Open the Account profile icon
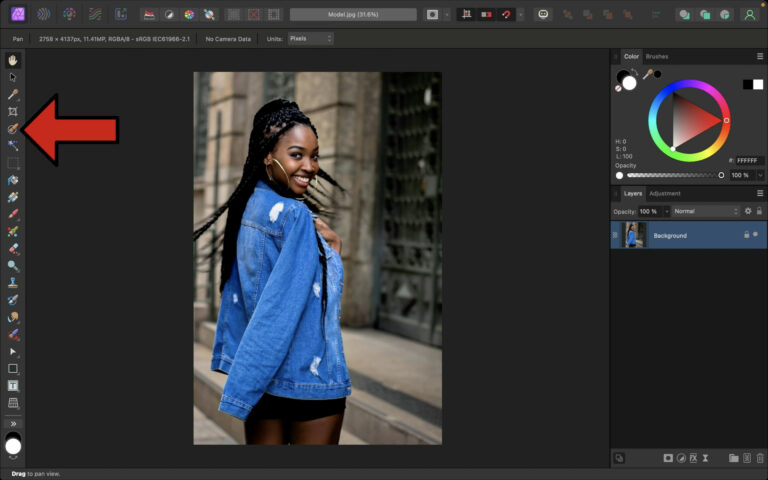 tap(749, 15)
